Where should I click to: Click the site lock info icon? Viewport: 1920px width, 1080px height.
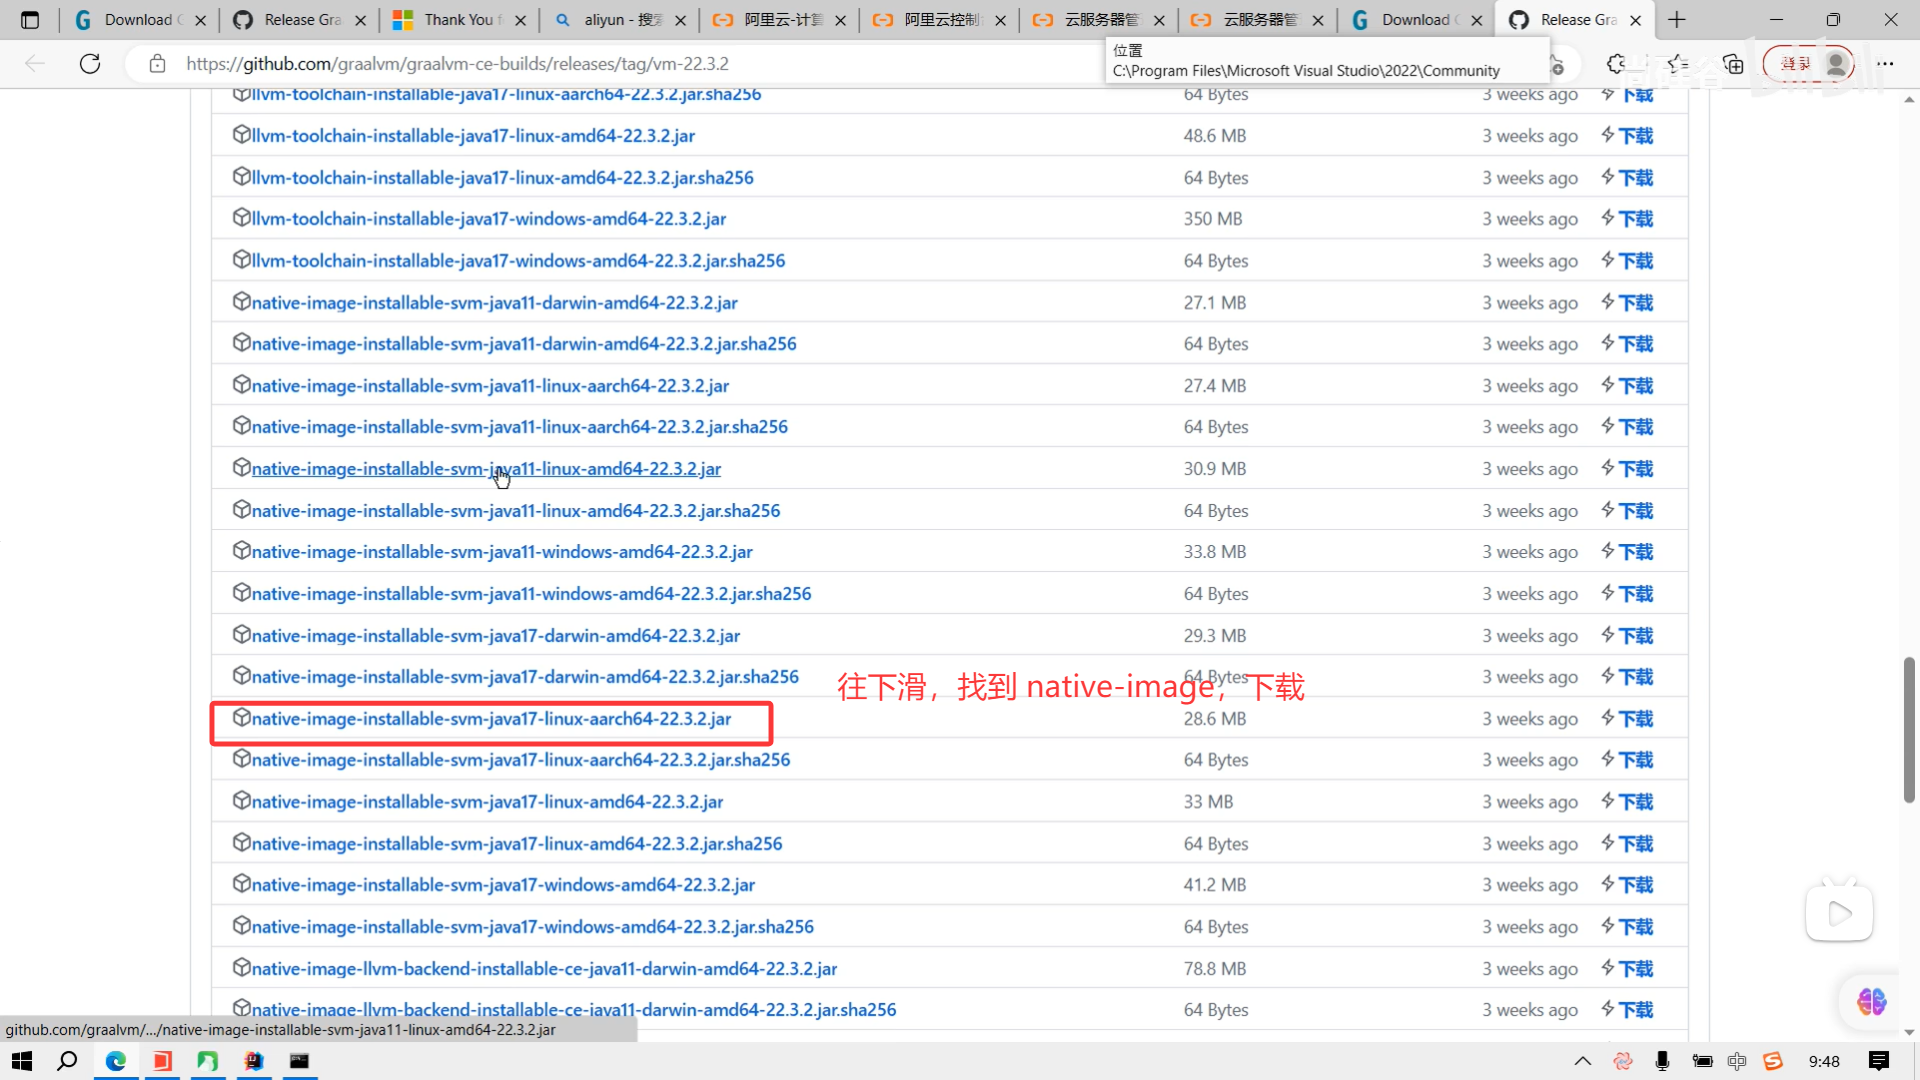(157, 64)
